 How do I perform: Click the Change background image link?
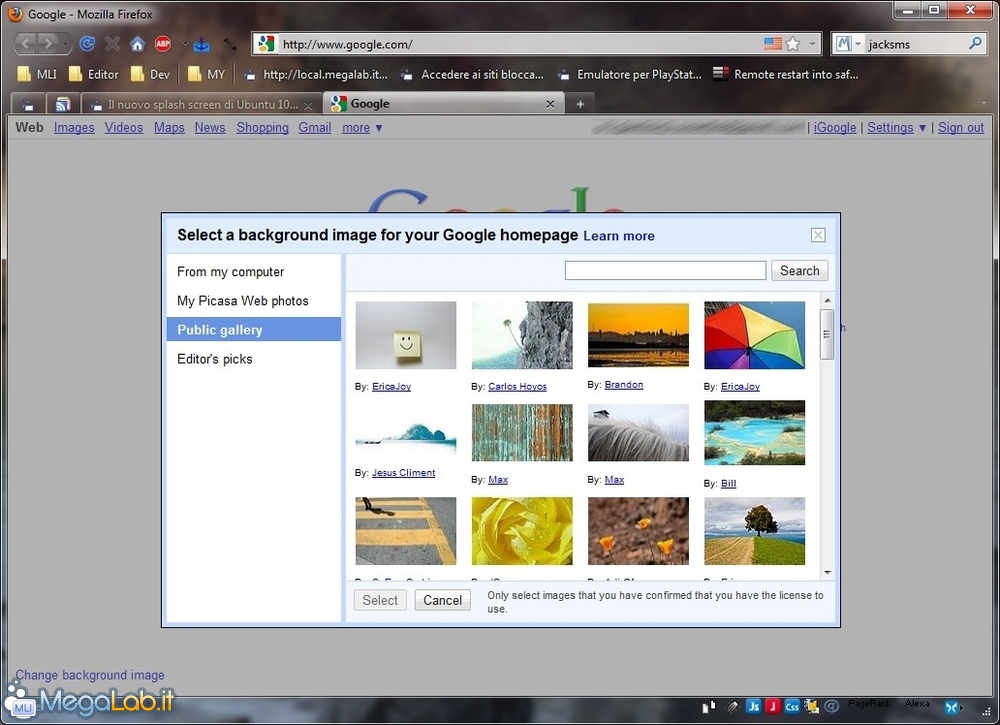coord(90,675)
